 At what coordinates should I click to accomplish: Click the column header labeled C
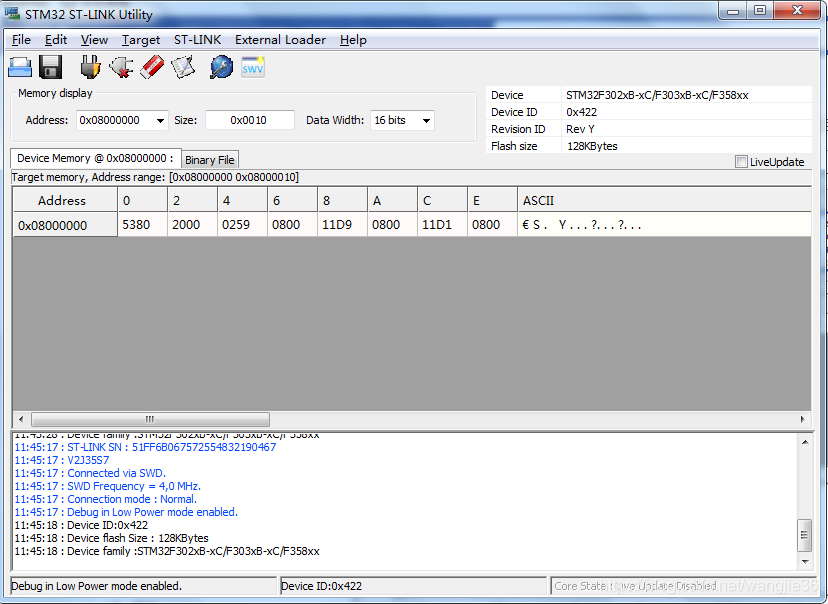(442, 201)
